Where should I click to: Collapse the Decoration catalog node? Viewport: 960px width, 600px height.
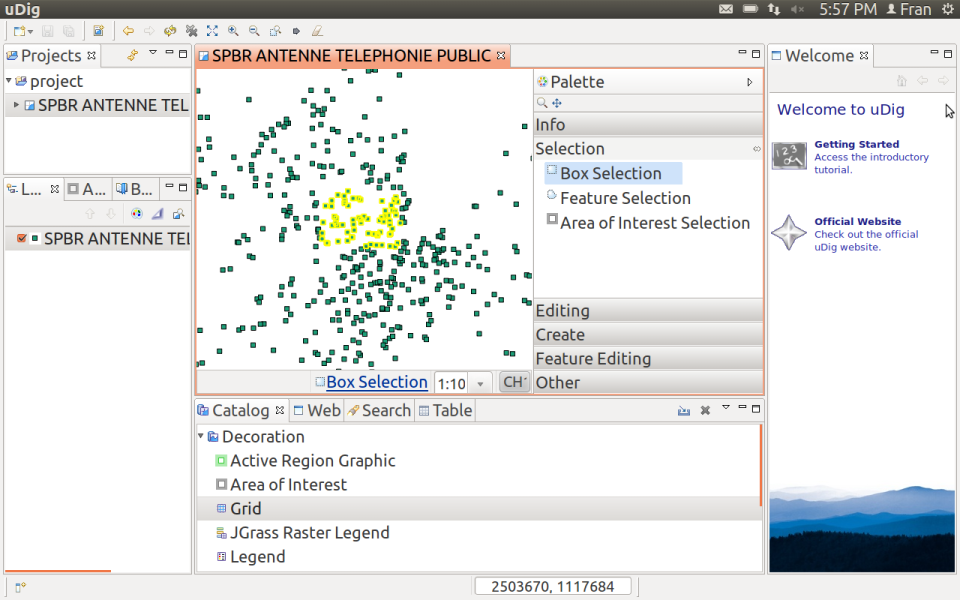pyautogui.click(x=200, y=436)
